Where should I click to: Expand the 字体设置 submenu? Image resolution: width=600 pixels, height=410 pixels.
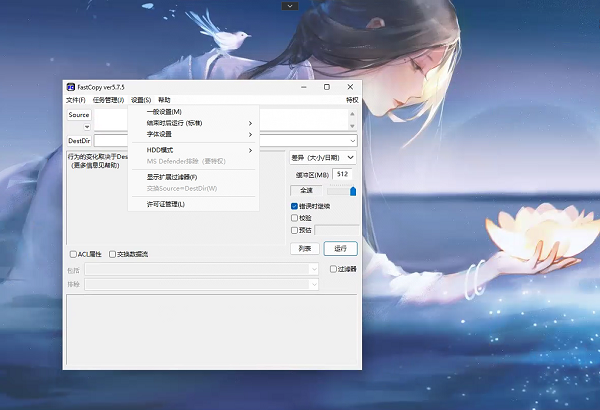tap(194, 134)
